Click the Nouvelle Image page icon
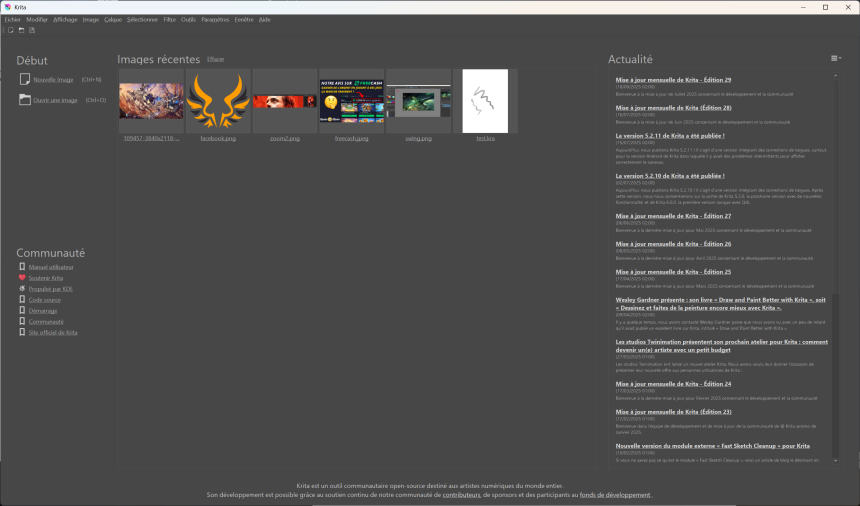The width and height of the screenshot is (860, 506). 24,79
